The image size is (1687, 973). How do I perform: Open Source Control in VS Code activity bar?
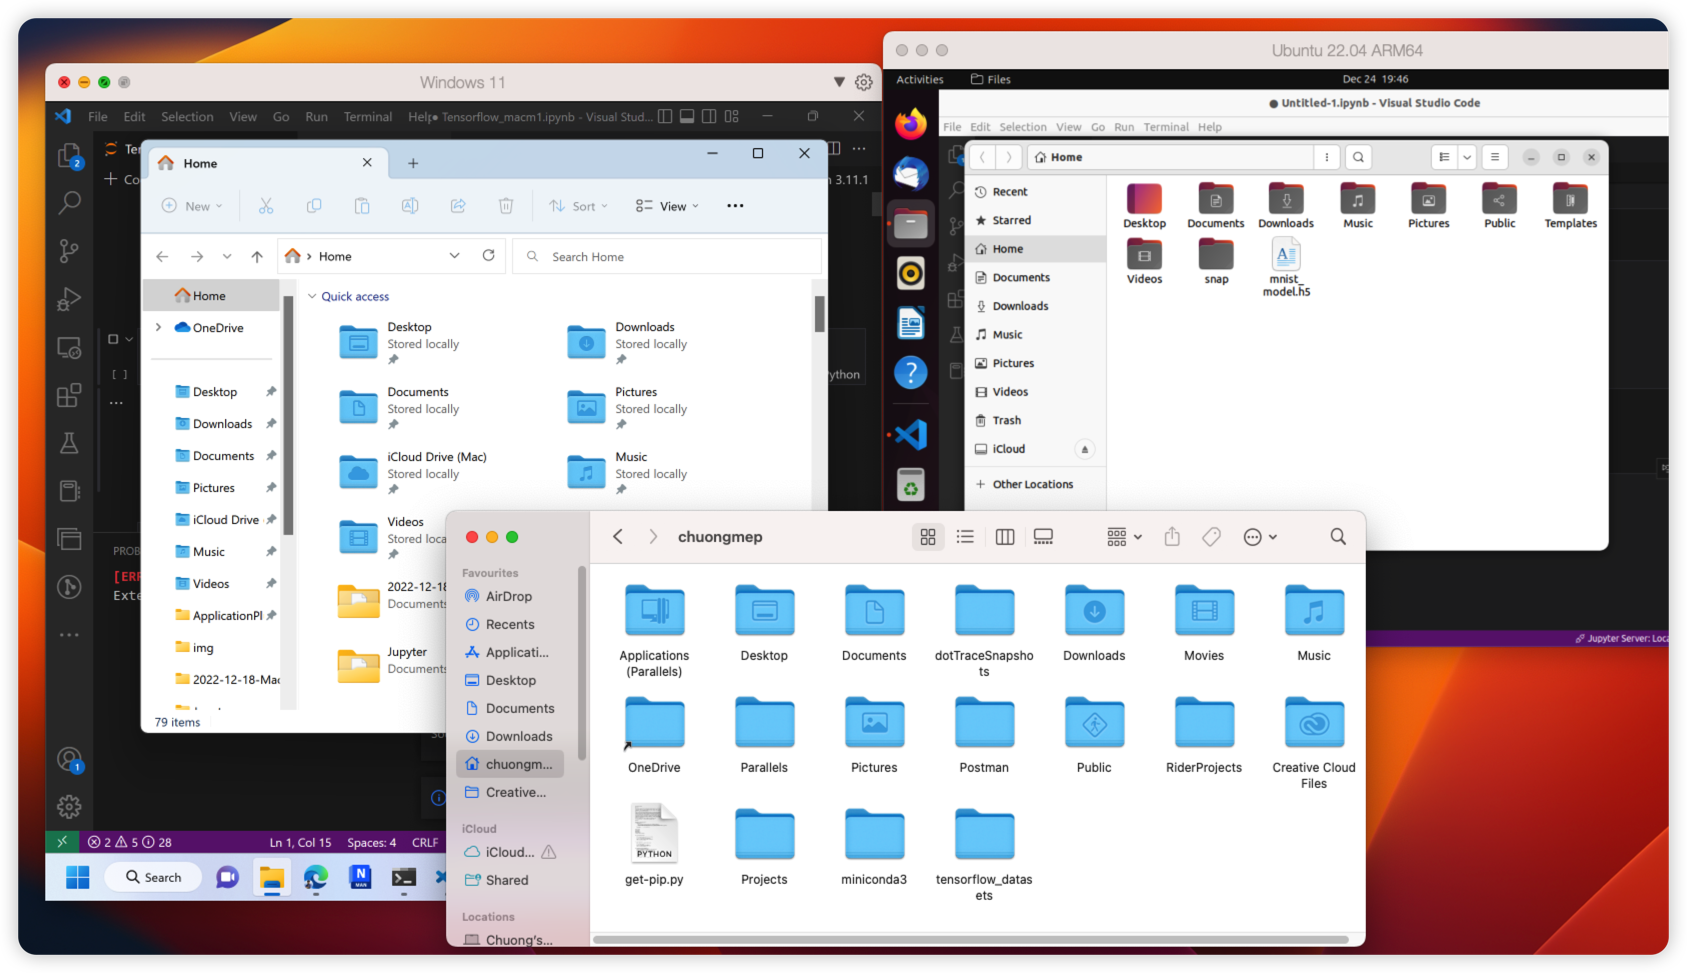pyautogui.click(x=69, y=250)
